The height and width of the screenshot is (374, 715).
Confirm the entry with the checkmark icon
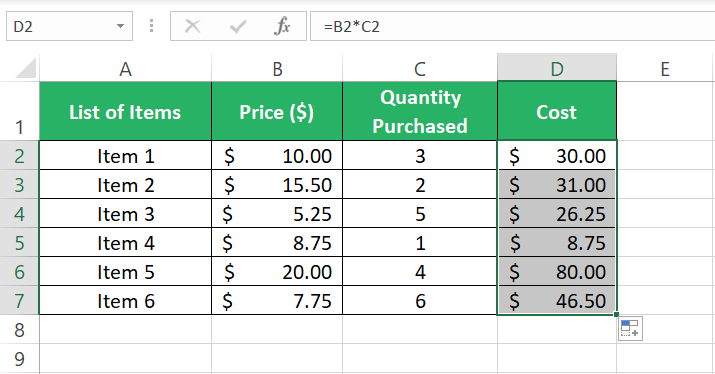238,26
